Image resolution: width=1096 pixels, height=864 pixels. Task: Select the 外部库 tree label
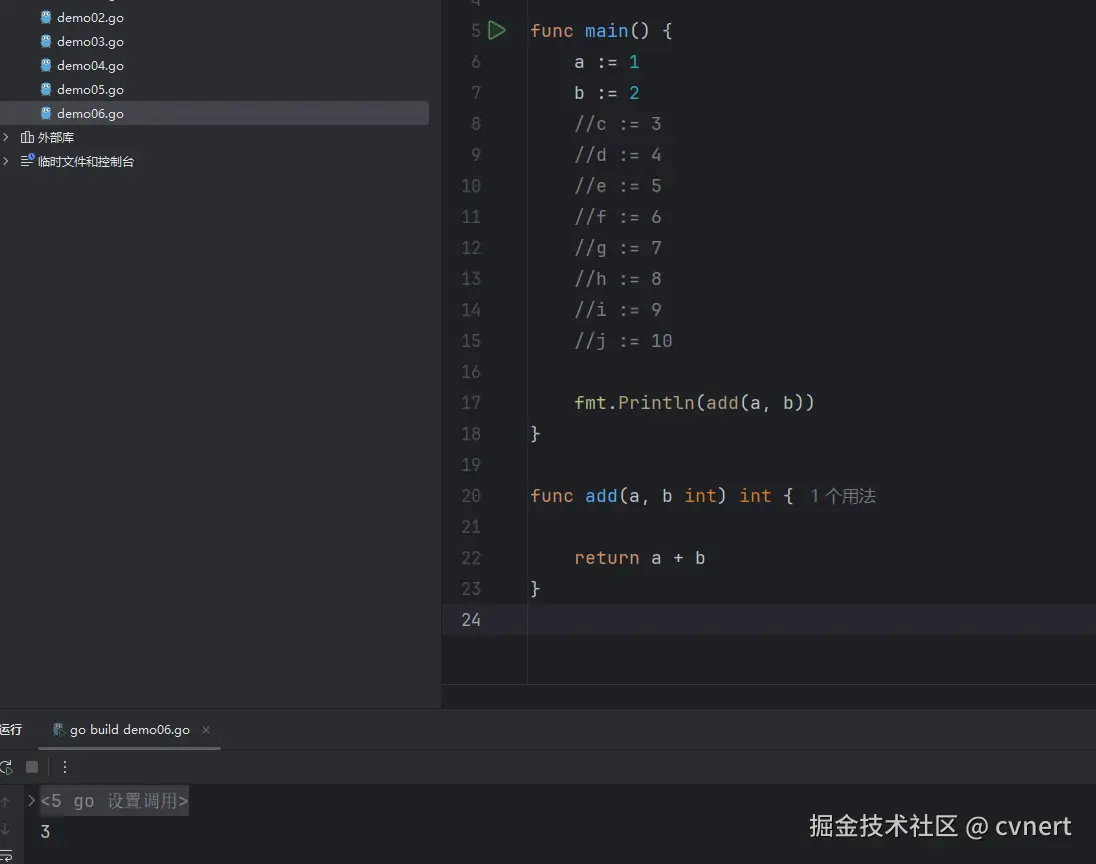[56, 137]
